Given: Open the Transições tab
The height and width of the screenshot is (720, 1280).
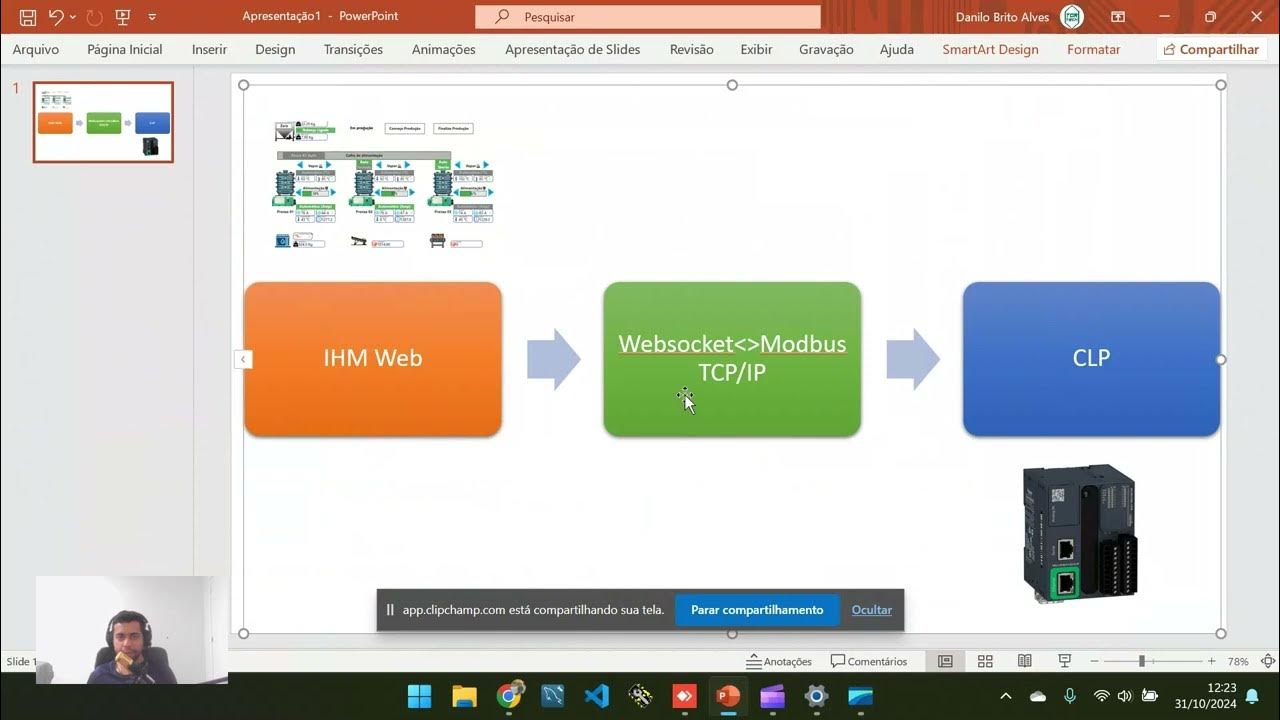Looking at the screenshot, I should click(353, 49).
